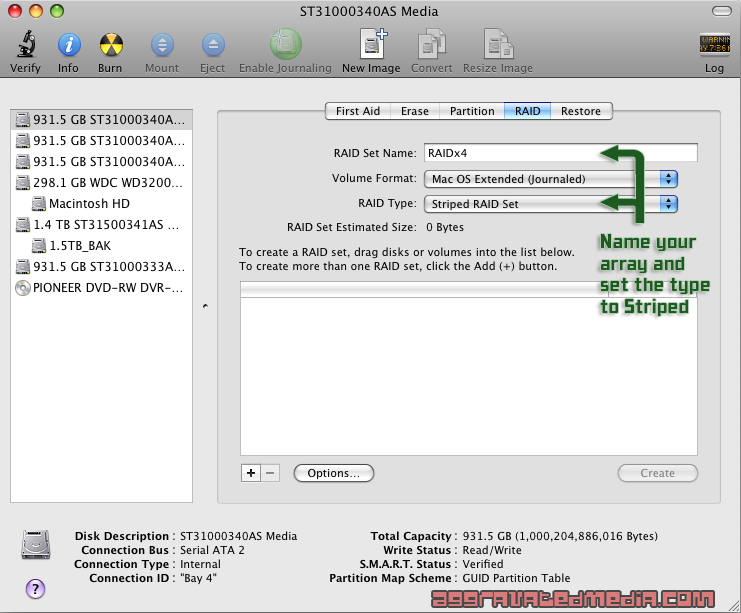Click the 0 Bytes estimated size value
This screenshot has height=613, width=741.
445,227
